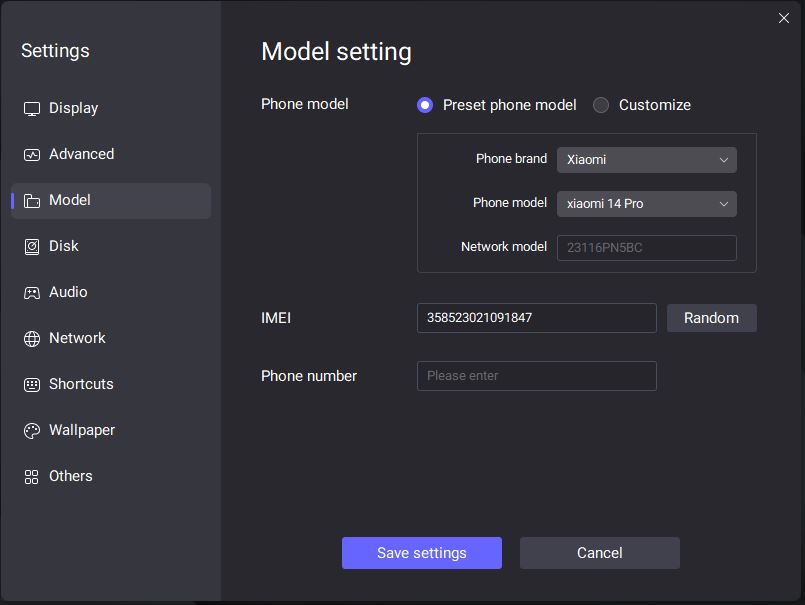Click the Disk icon in sidebar
The width and height of the screenshot is (805, 605).
tap(32, 247)
